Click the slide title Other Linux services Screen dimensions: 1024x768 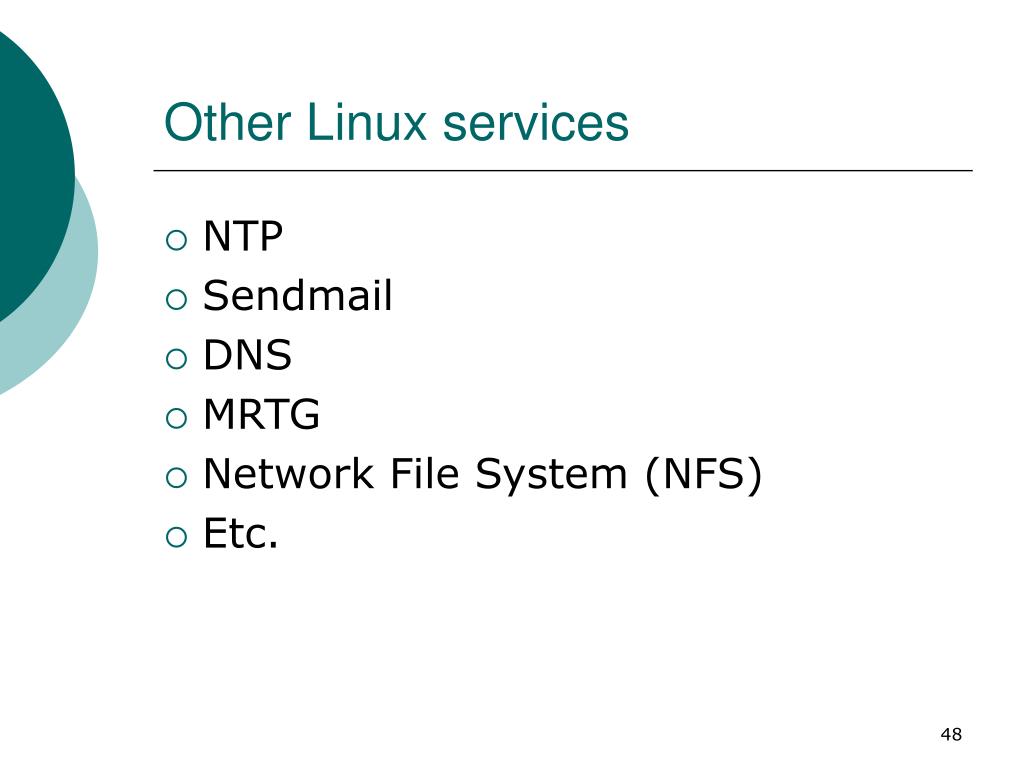point(396,122)
